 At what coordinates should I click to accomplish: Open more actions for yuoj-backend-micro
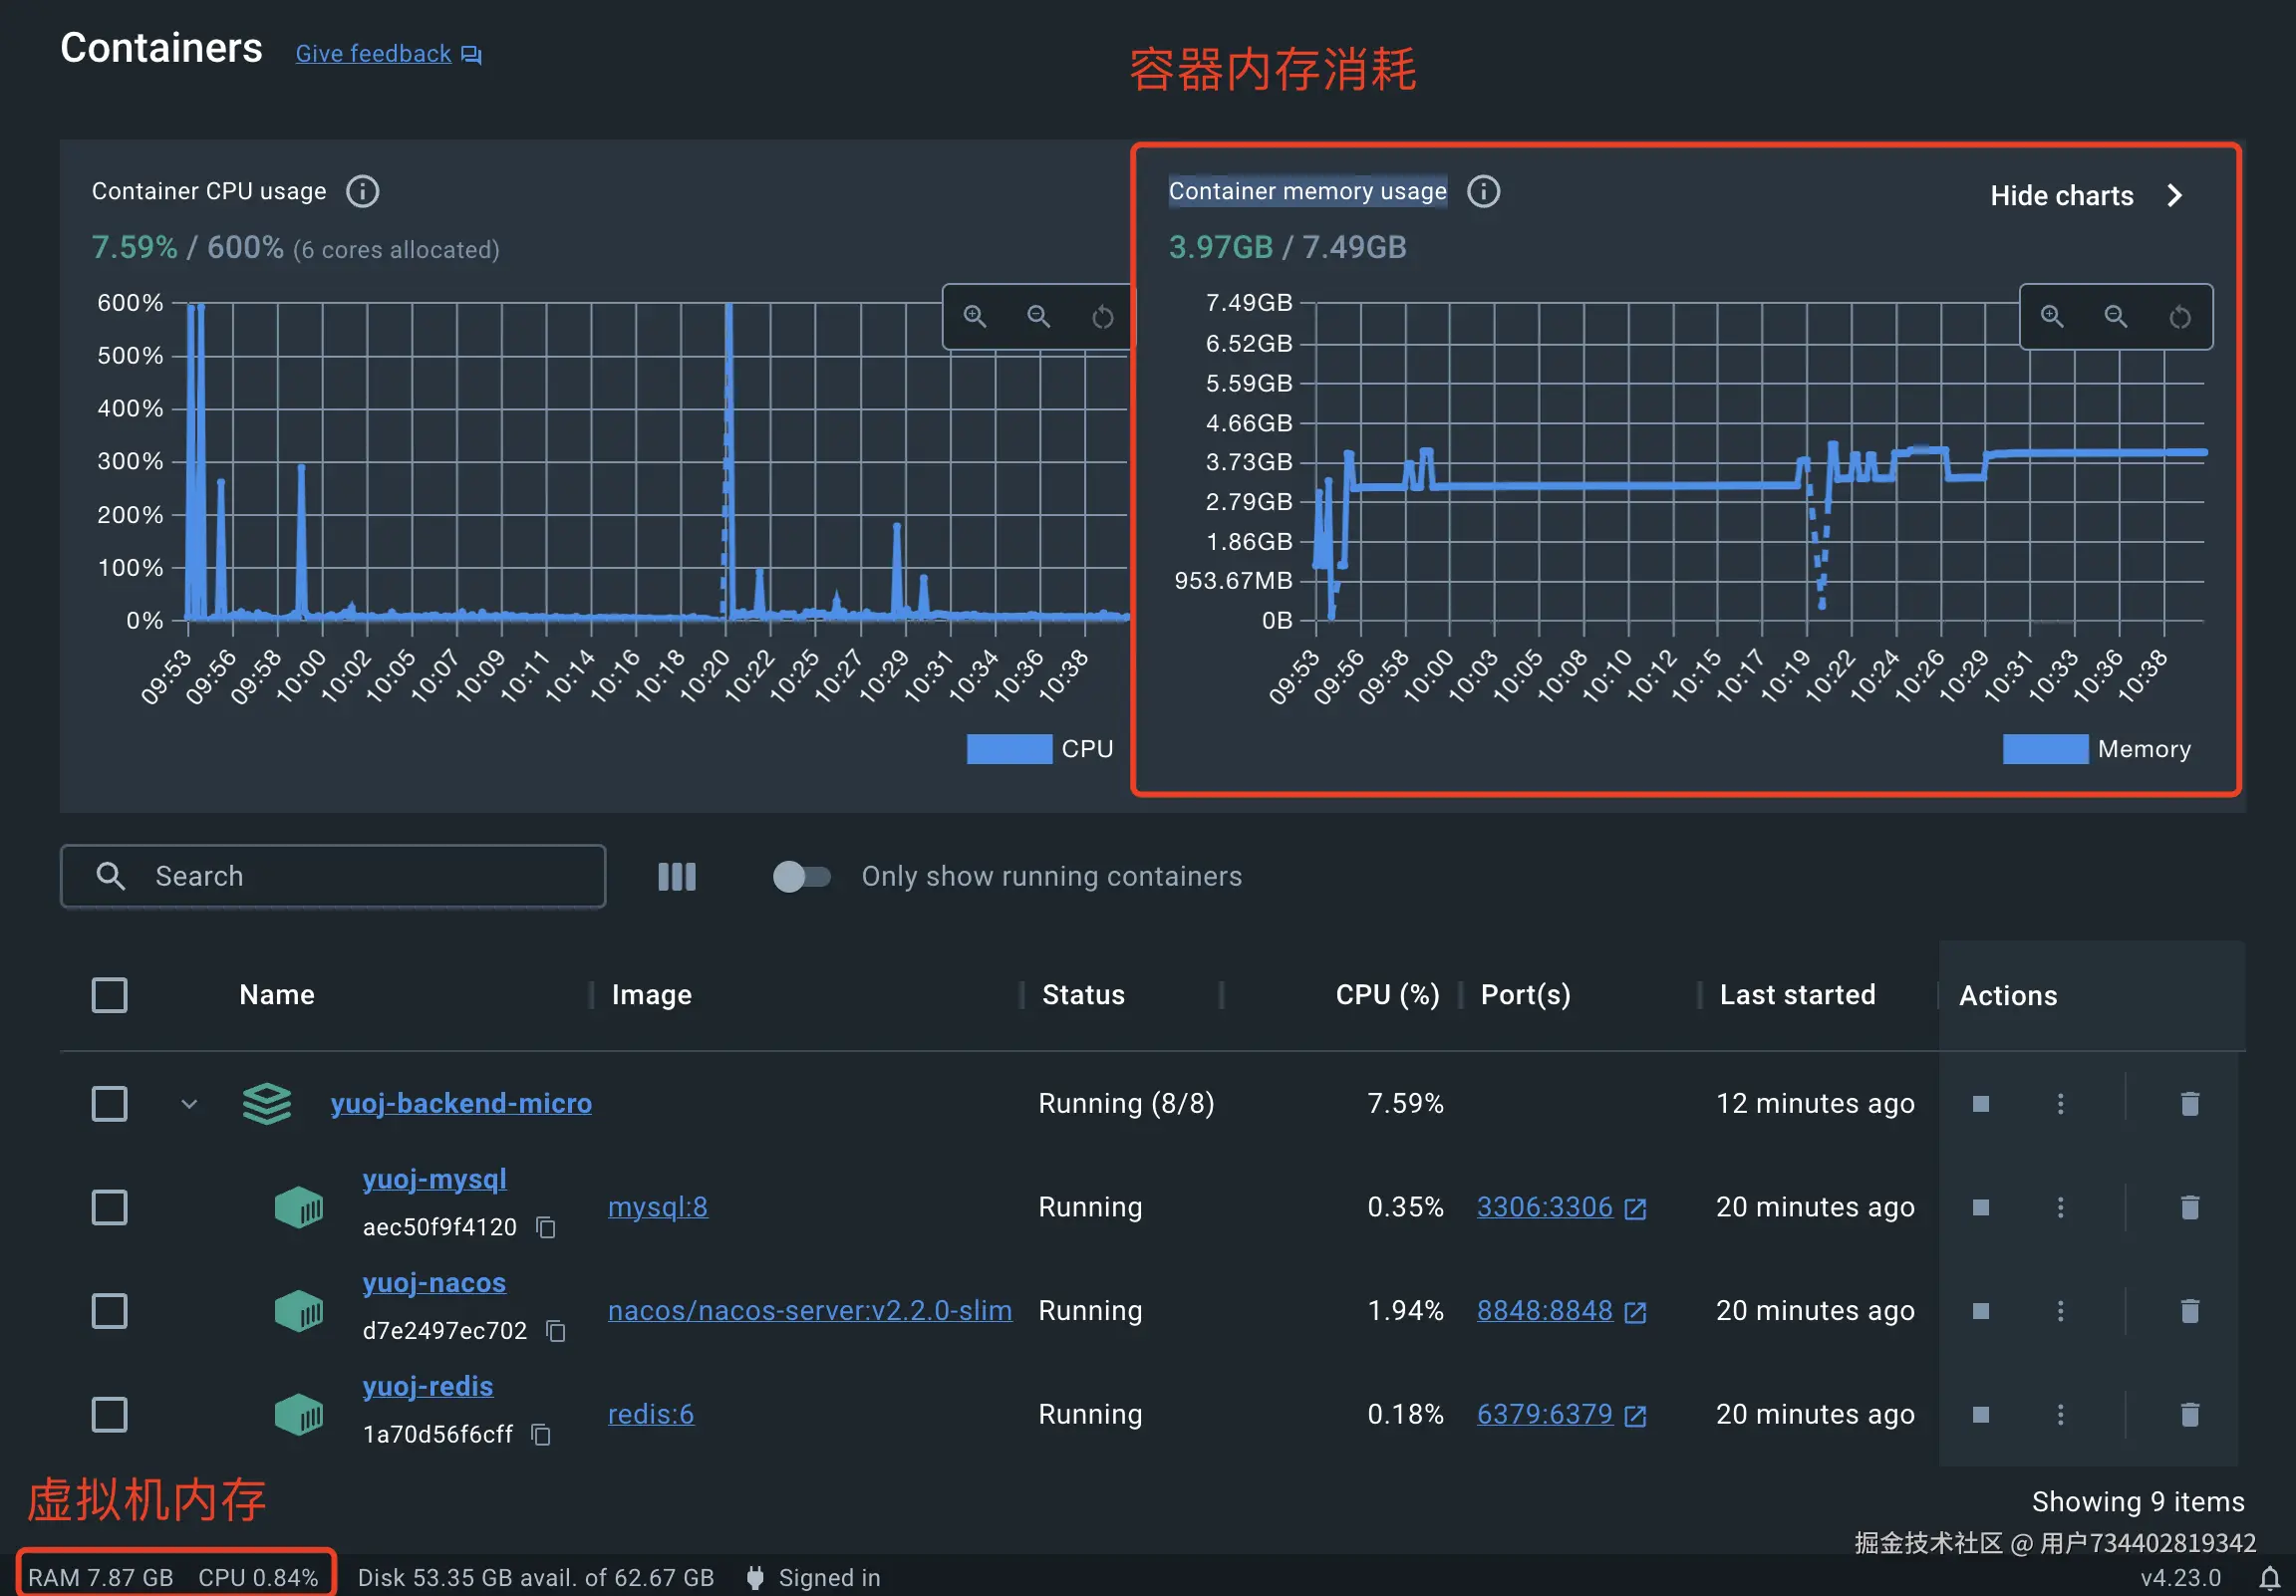click(x=2060, y=1104)
